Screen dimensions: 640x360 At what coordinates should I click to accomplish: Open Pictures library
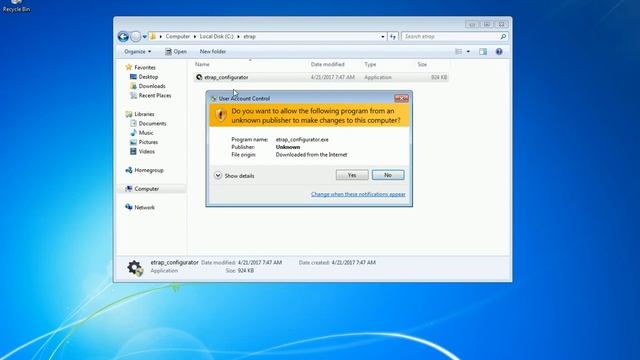click(x=148, y=142)
